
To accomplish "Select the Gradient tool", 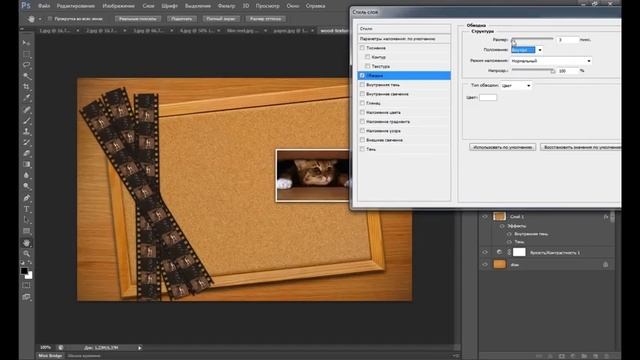I will [x=27, y=164].
